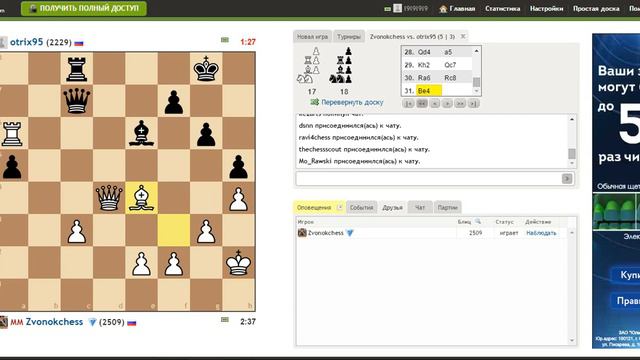Click Zvonokchess avatar in friends list
Image resolution: width=640 pixels, height=360 pixels.
[302, 233]
